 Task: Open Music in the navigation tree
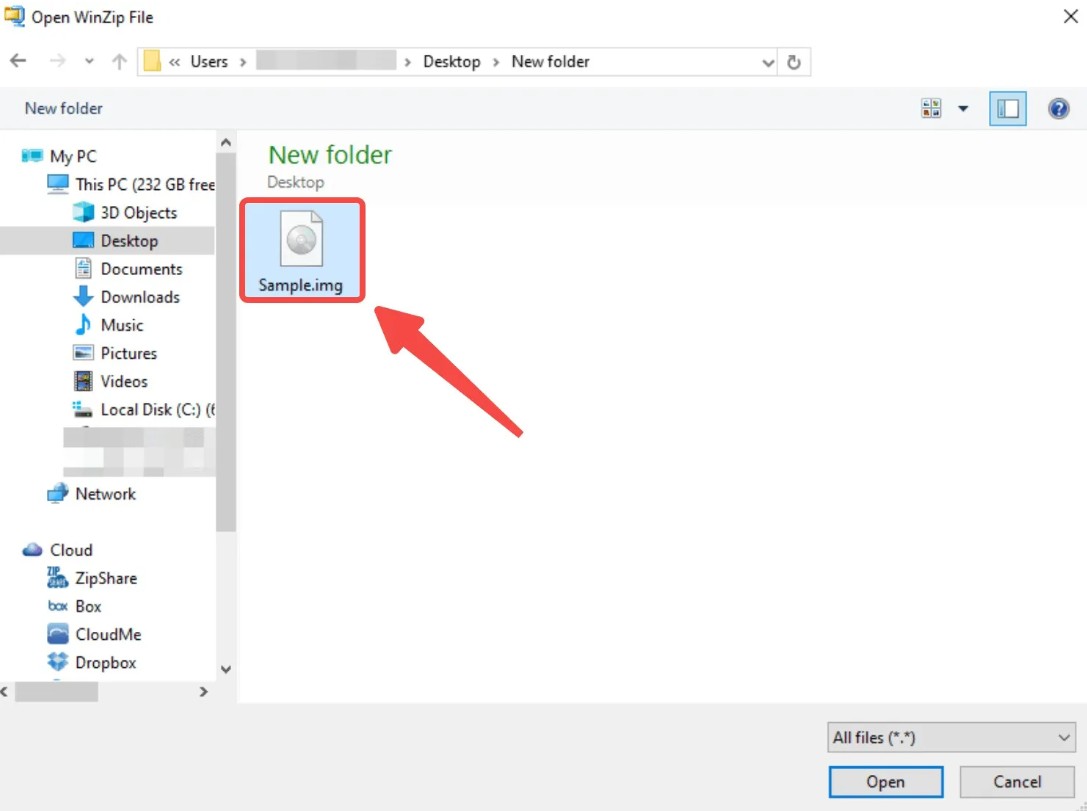pyautogui.click(x=122, y=325)
